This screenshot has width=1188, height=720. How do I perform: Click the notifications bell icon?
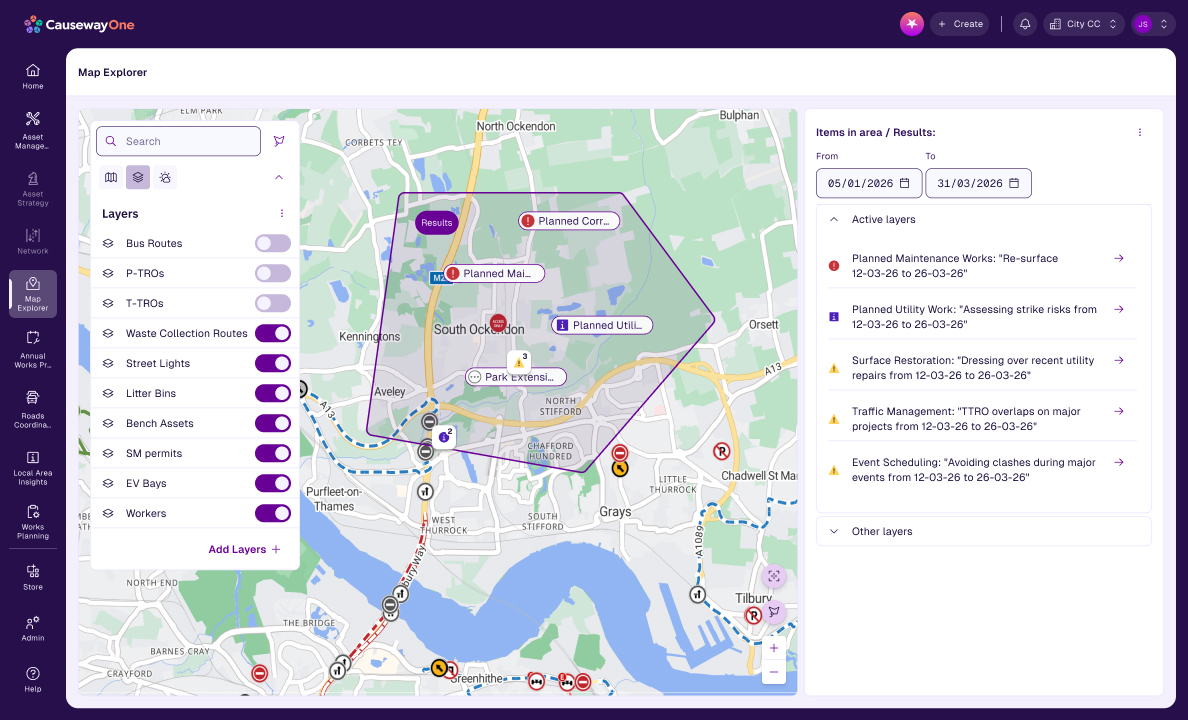coord(1024,24)
